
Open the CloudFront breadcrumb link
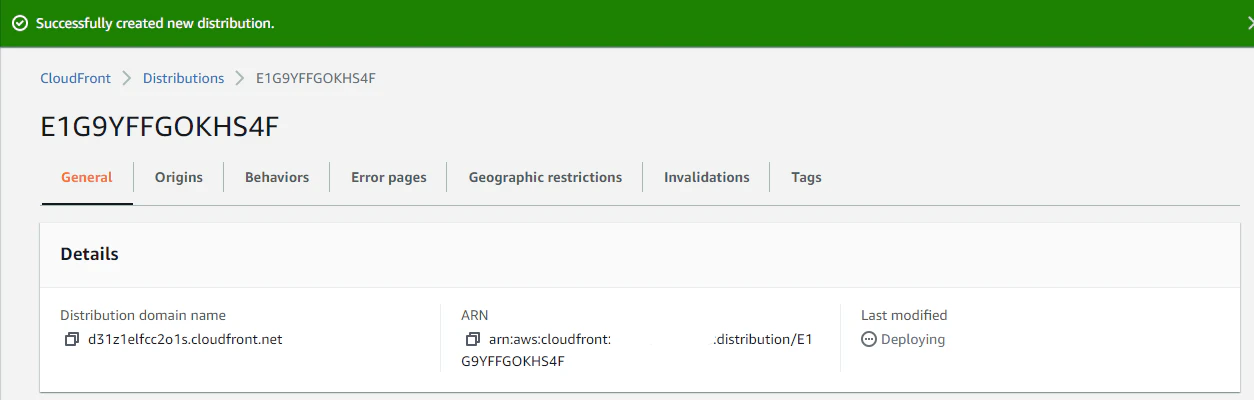(75, 78)
